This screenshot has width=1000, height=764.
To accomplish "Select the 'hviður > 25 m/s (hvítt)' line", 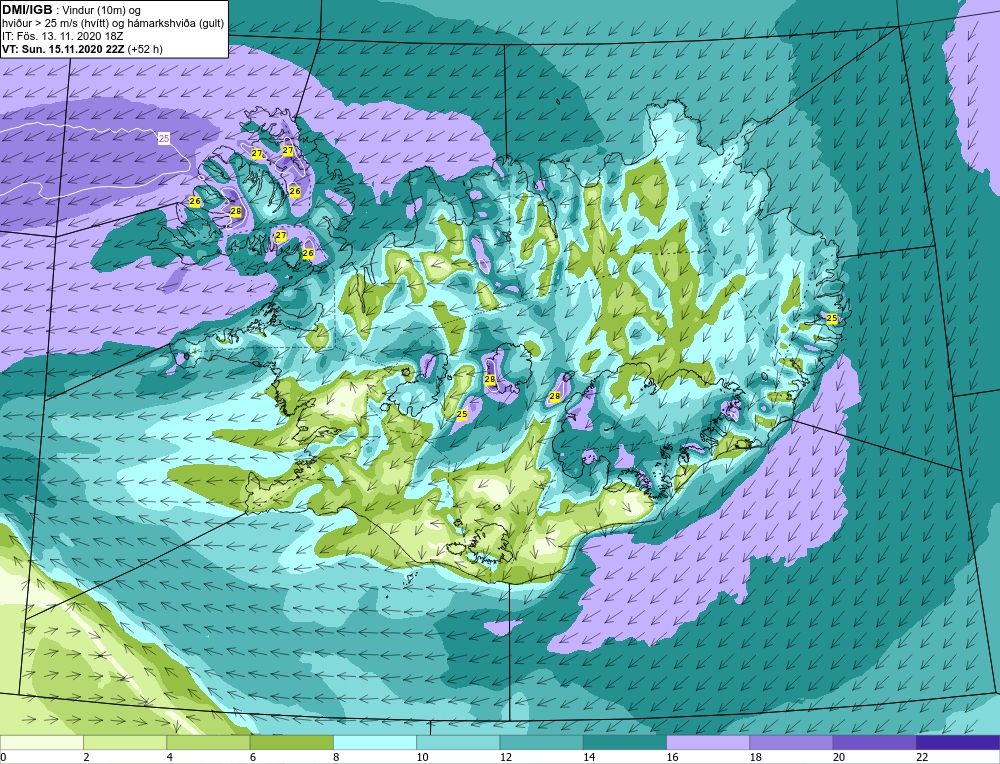I will [55, 24].
